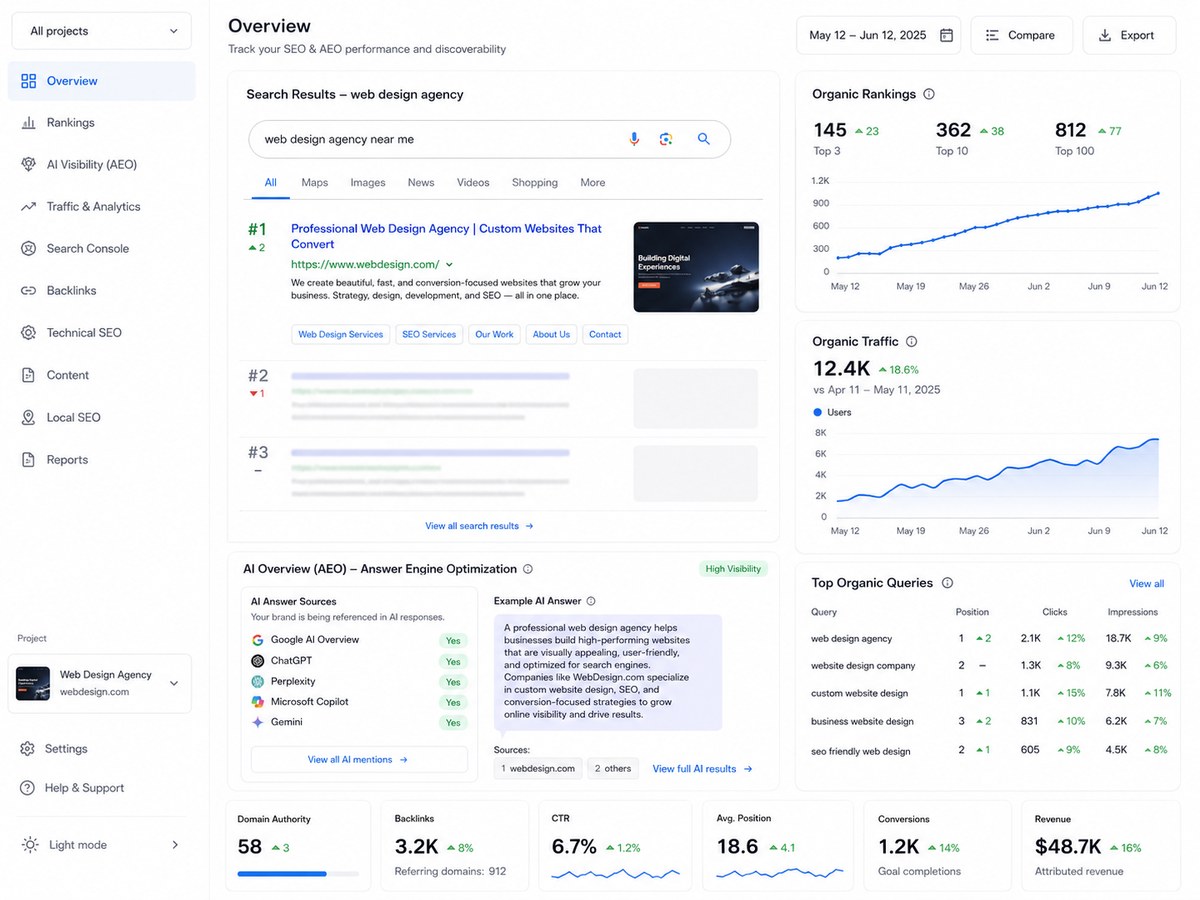This screenshot has width=1200, height=900.
Task: Click the Web Design Services sitelink
Action: pos(341,335)
